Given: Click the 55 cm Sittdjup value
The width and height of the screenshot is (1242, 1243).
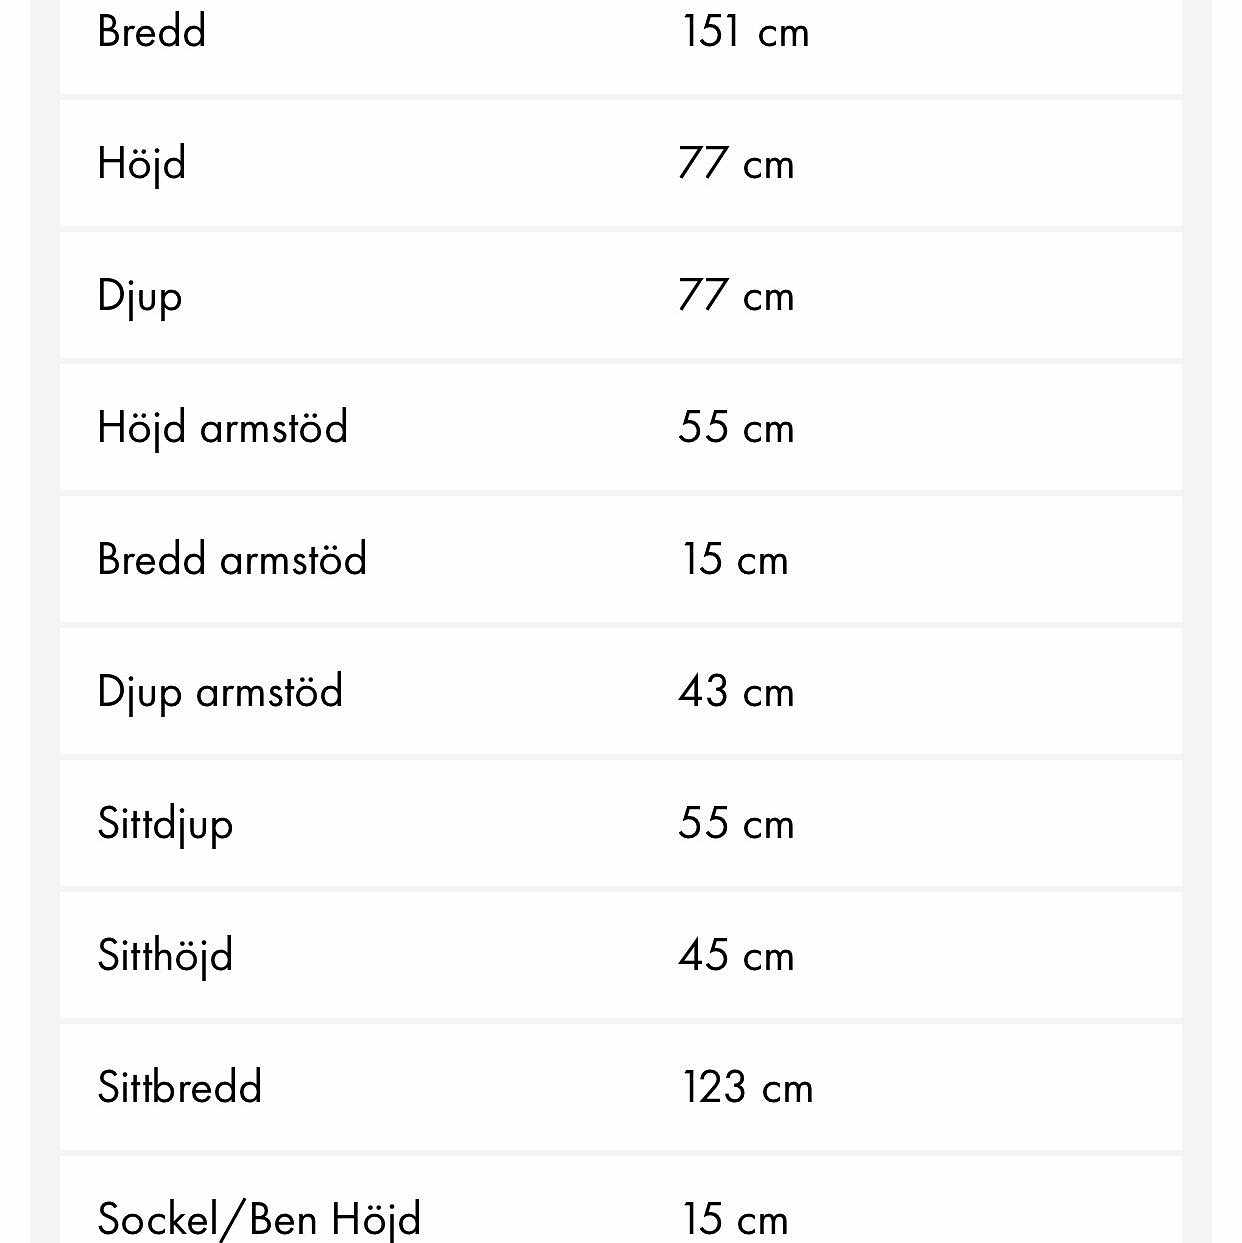Looking at the screenshot, I should (x=736, y=823).
